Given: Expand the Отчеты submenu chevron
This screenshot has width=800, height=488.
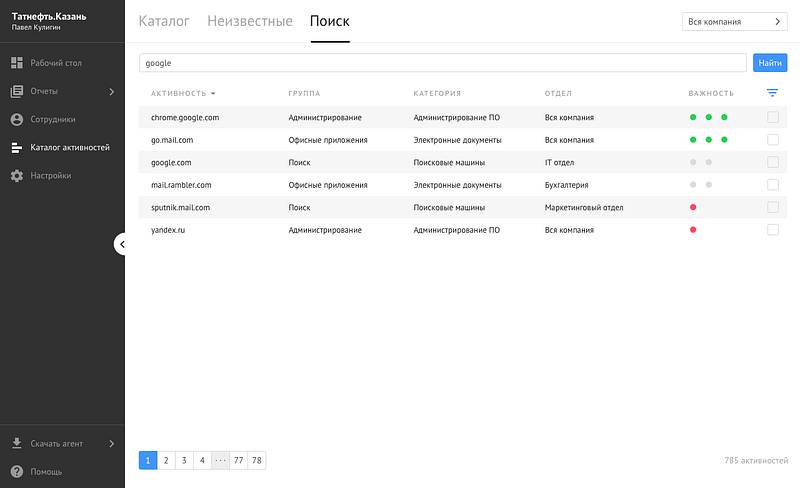Looking at the screenshot, I should [x=112, y=91].
